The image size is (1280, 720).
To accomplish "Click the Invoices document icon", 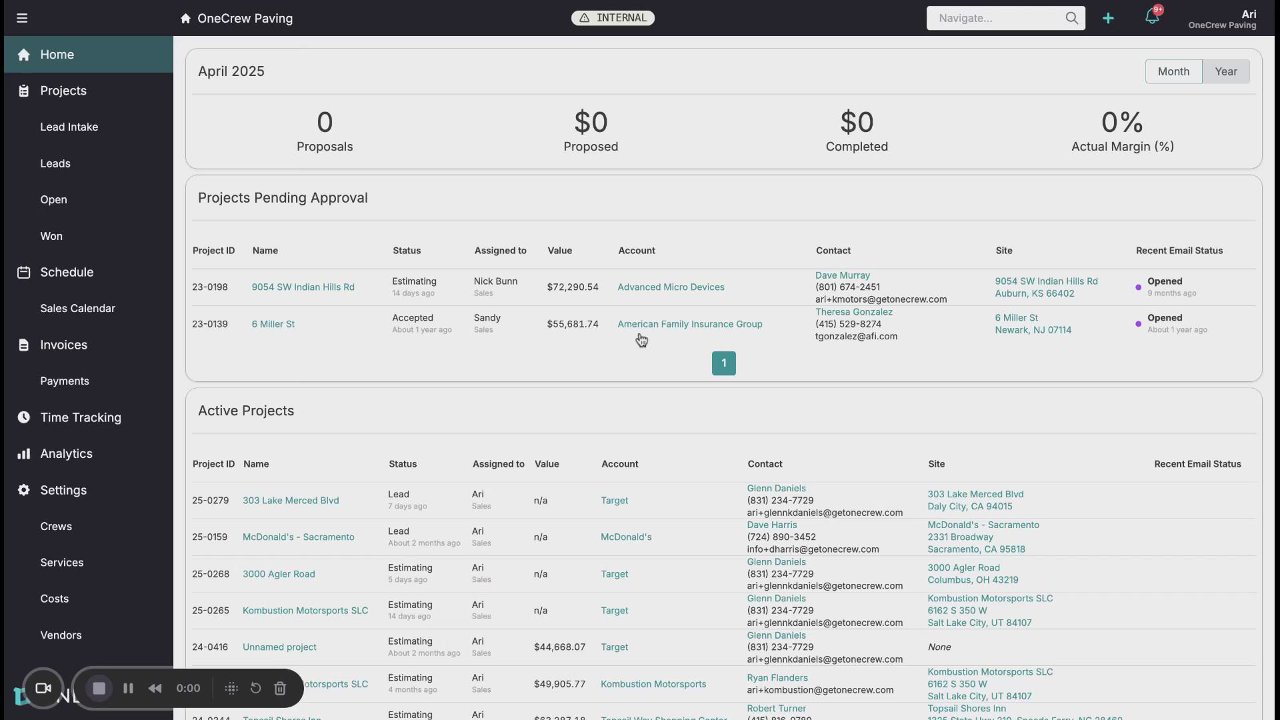I will (24, 345).
